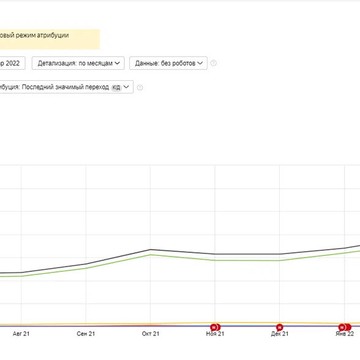Click the green line point at Дек 21

(279, 260)
